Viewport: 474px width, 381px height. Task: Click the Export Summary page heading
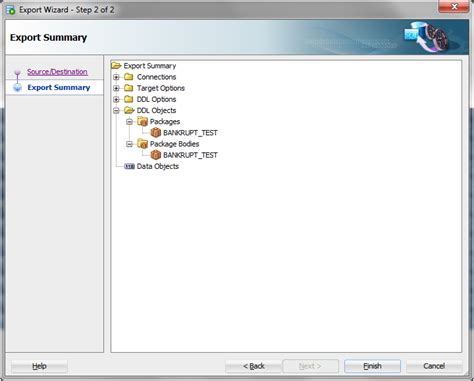point(48,38)
